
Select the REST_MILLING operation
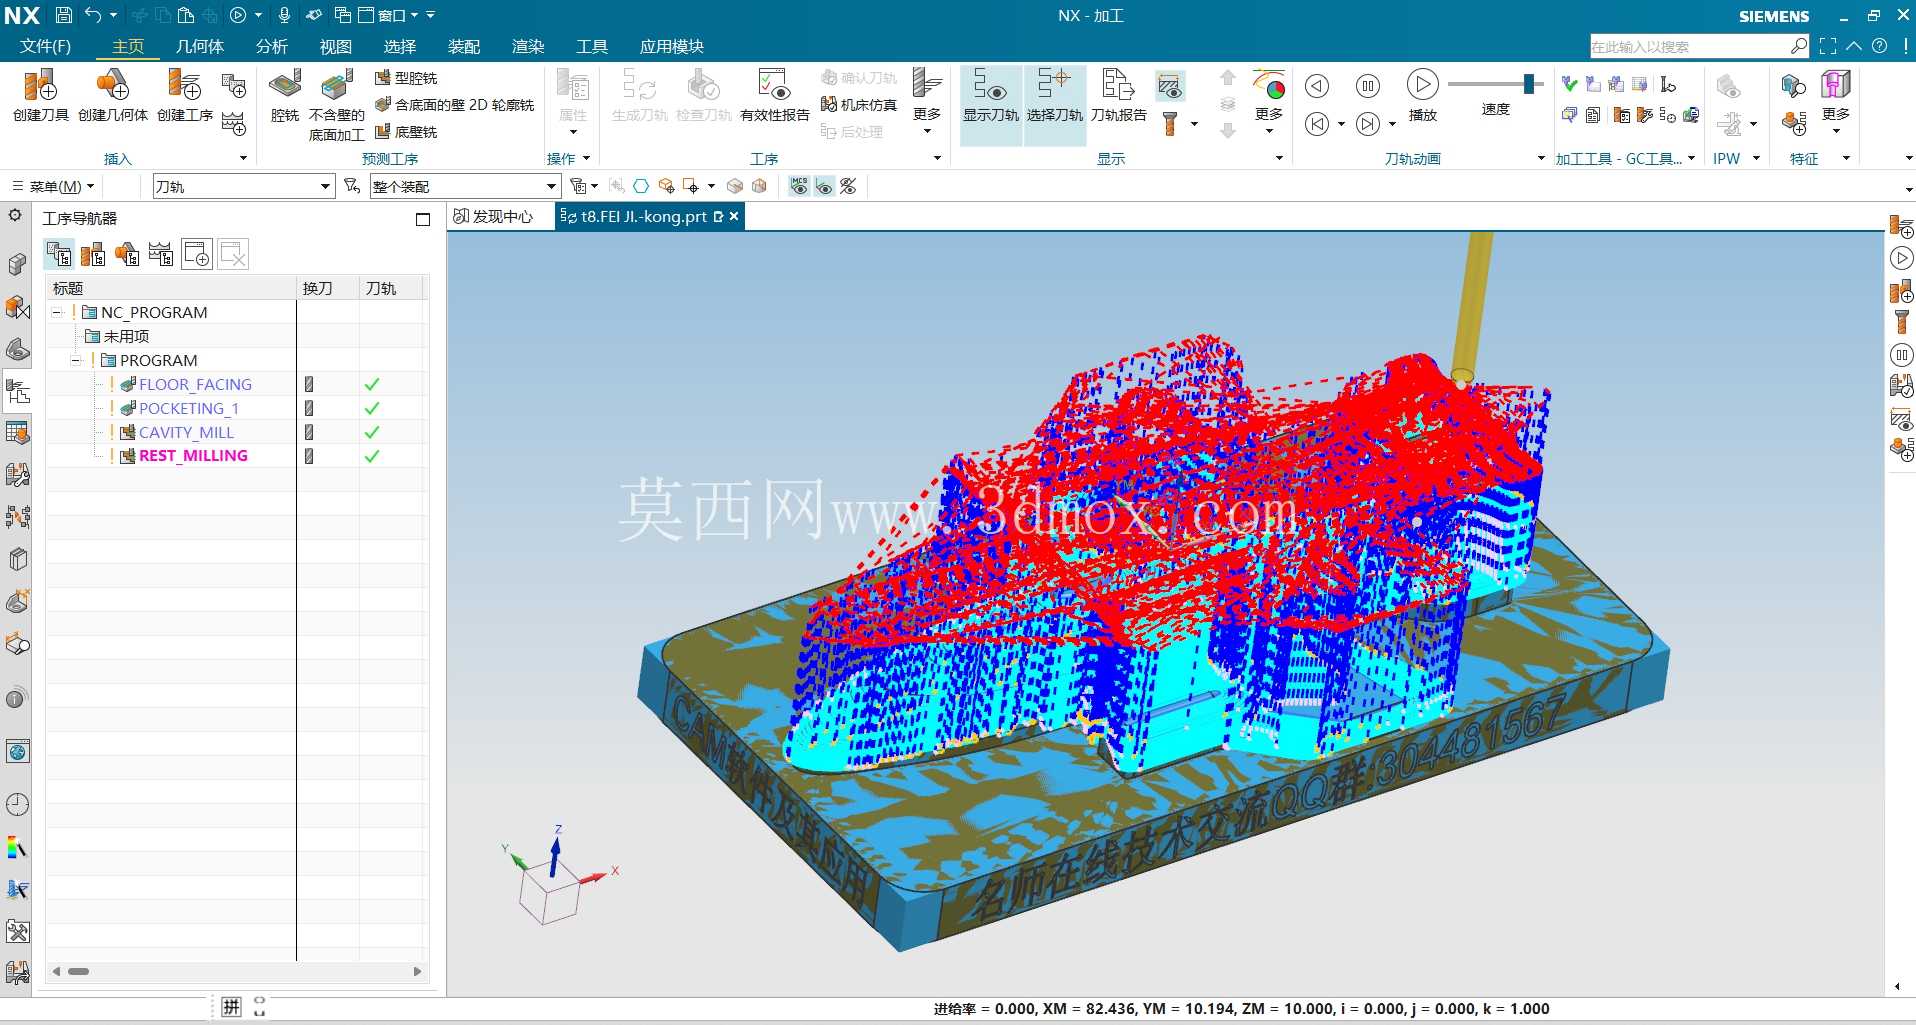[x=193, y=455]
